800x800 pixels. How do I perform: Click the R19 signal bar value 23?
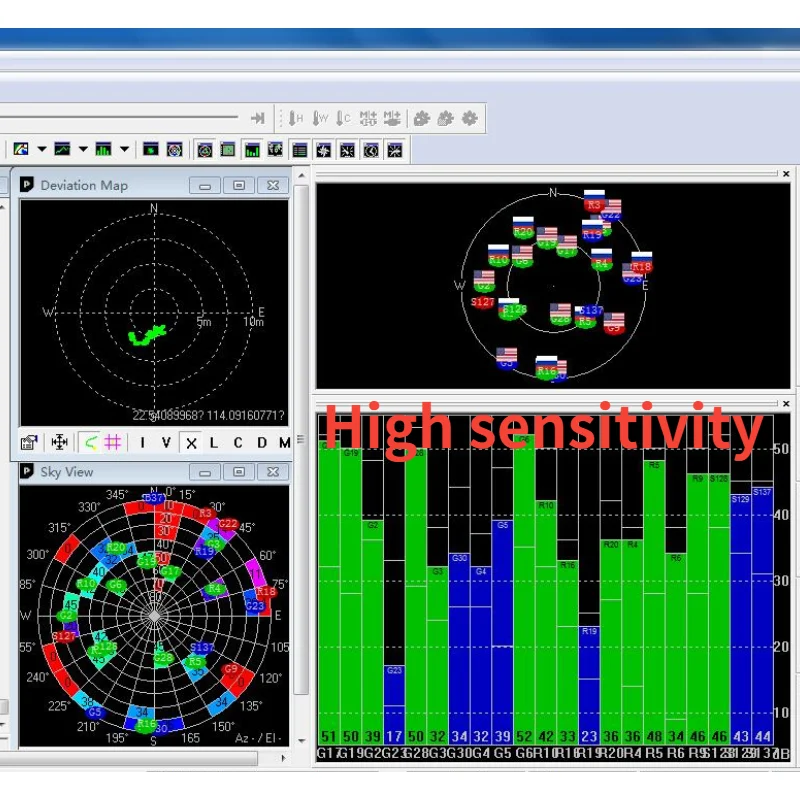(589, 736)
